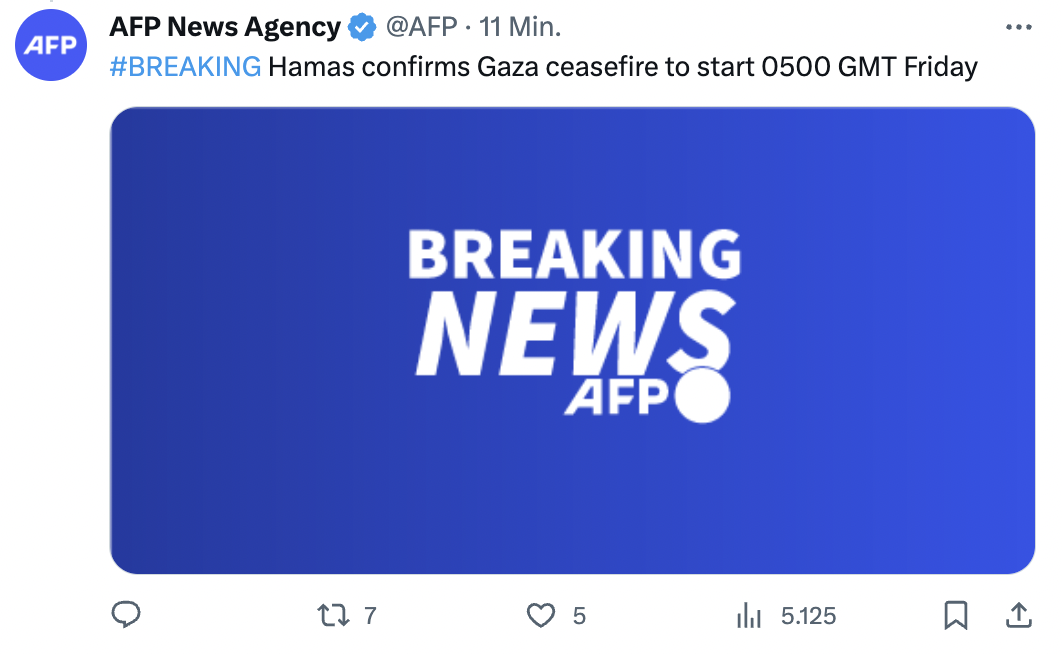Bookmark the AFP tweet
1062x654 pixels.
[956, 615]
